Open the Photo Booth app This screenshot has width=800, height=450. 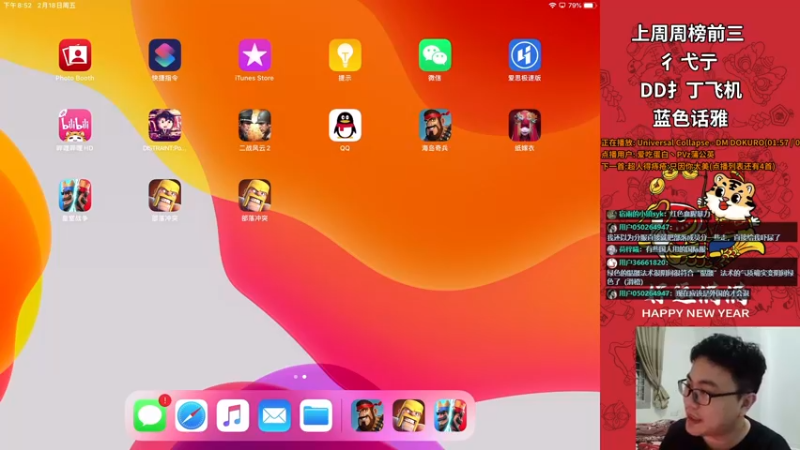75,55
